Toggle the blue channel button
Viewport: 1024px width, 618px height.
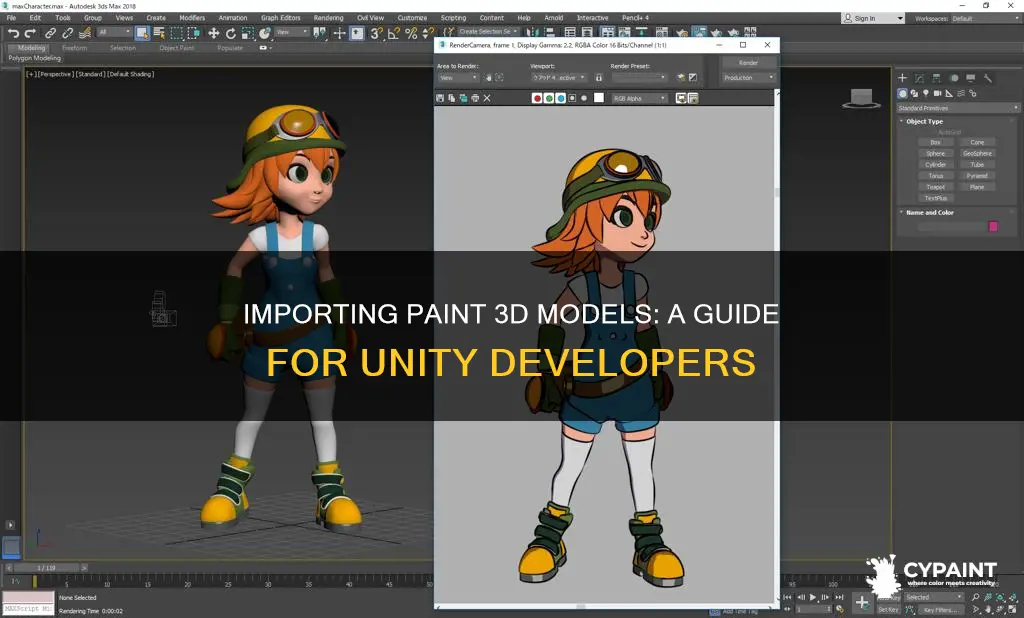(x=561, y=99)
